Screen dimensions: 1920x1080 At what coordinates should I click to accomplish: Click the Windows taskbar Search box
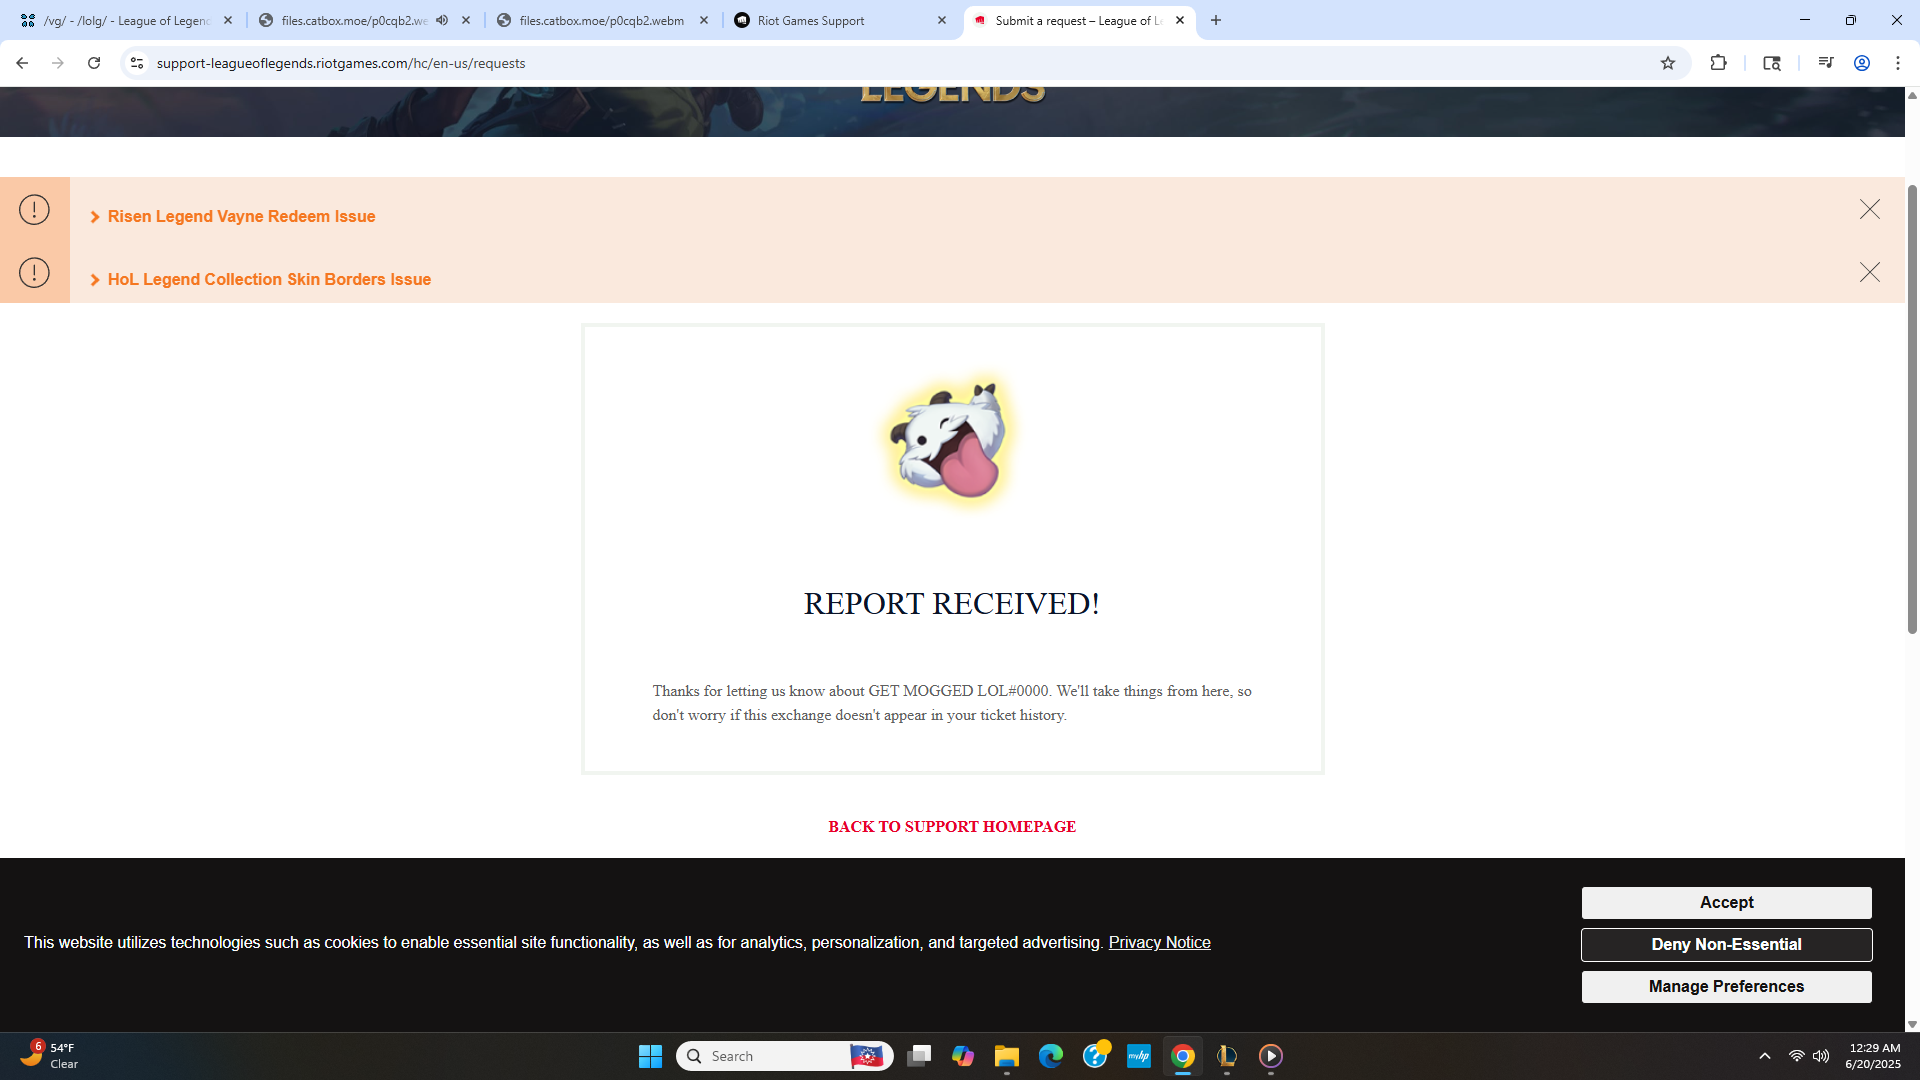coord(784,1056)
